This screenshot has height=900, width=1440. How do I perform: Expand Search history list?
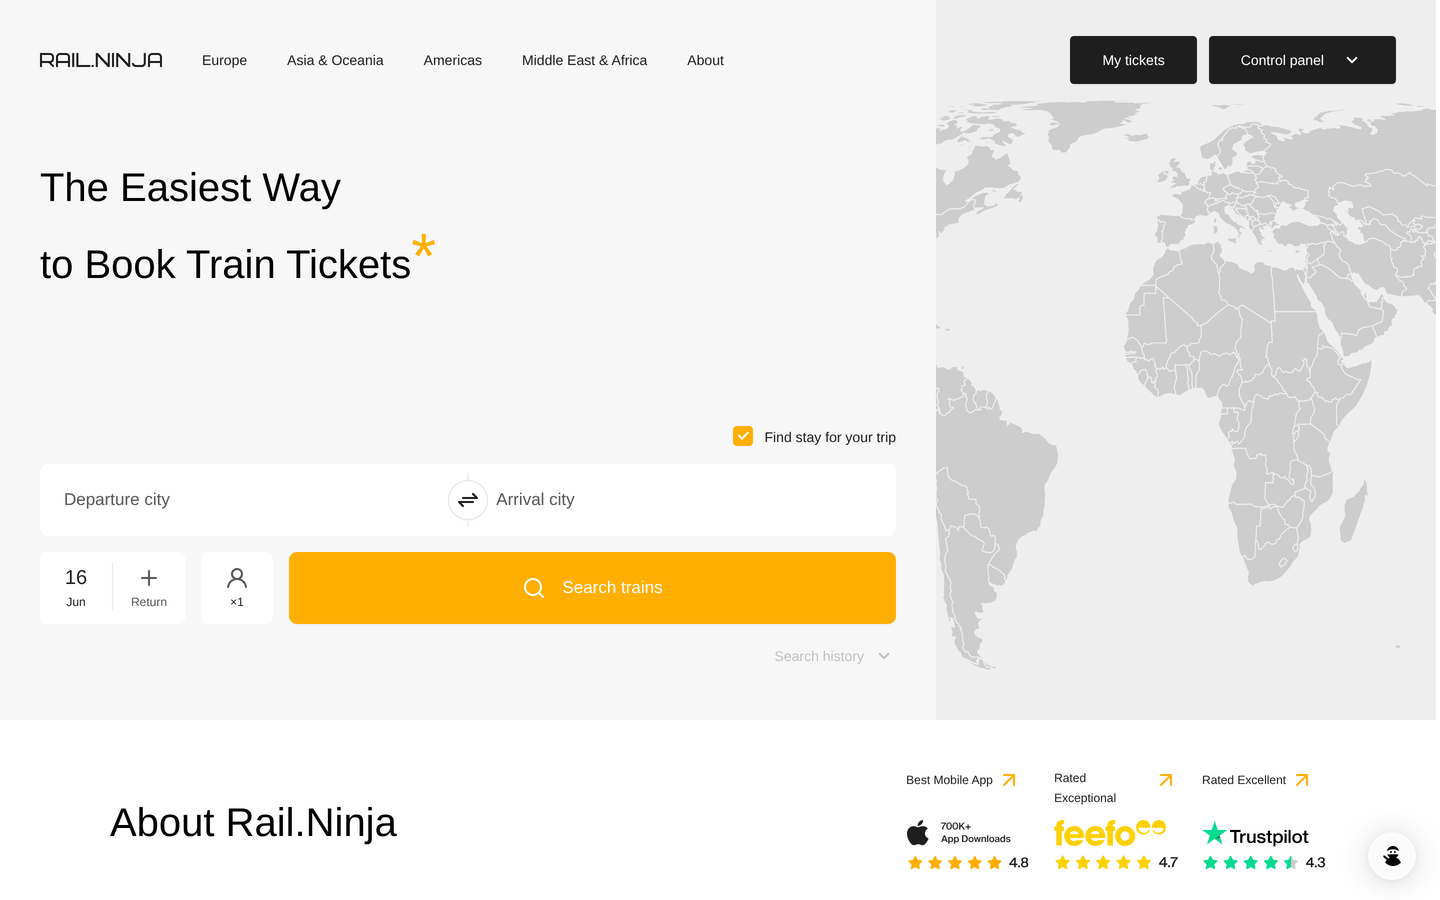click(832, 656)
